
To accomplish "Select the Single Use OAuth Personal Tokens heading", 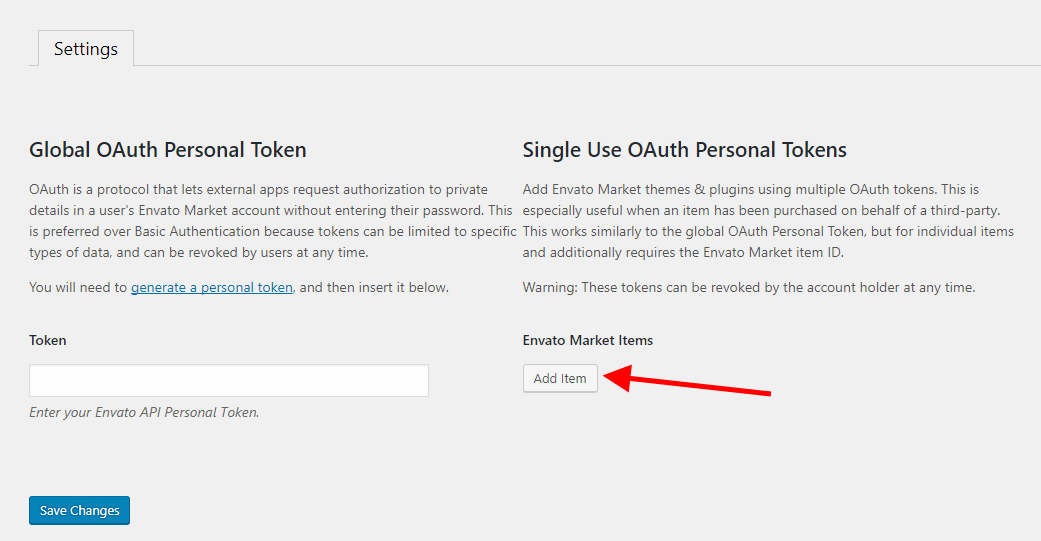I will pos(684,150).
